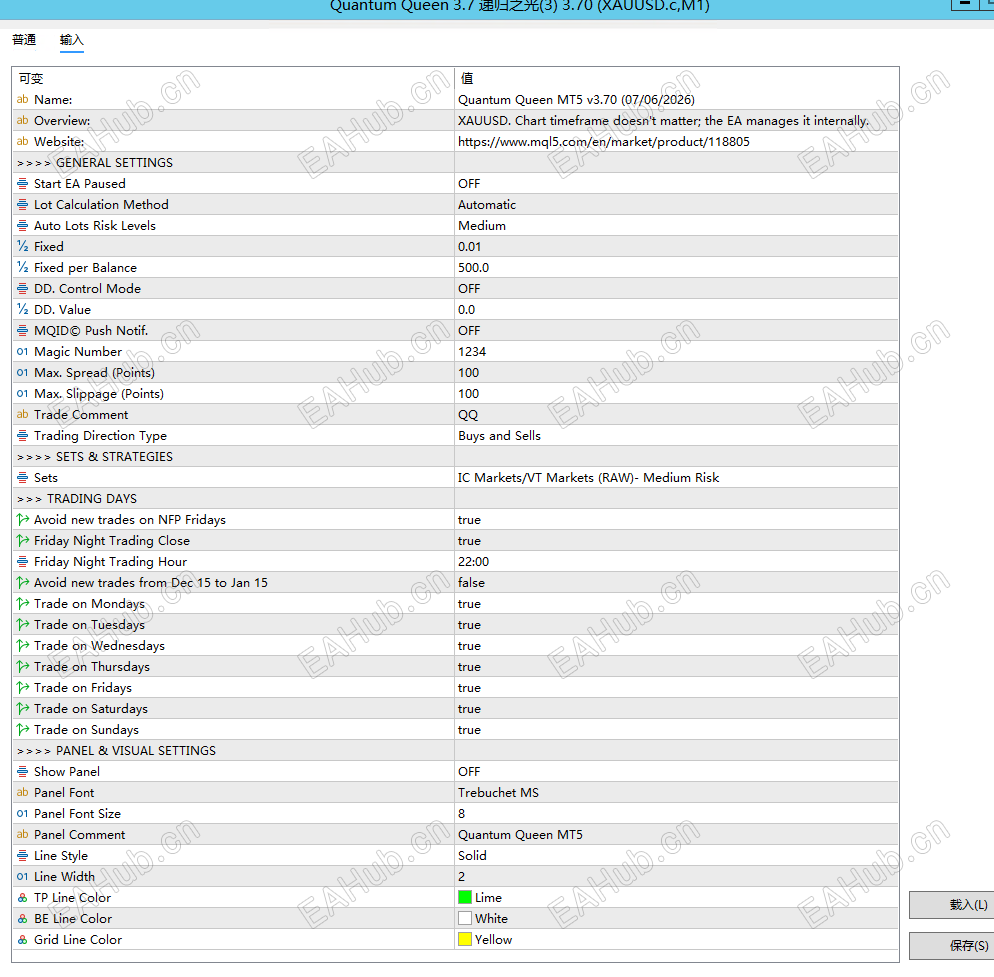The height and width of the screenshot is (977, 994).
Task: Switch to the 普通 tab
Action: (x=24, y=40)
